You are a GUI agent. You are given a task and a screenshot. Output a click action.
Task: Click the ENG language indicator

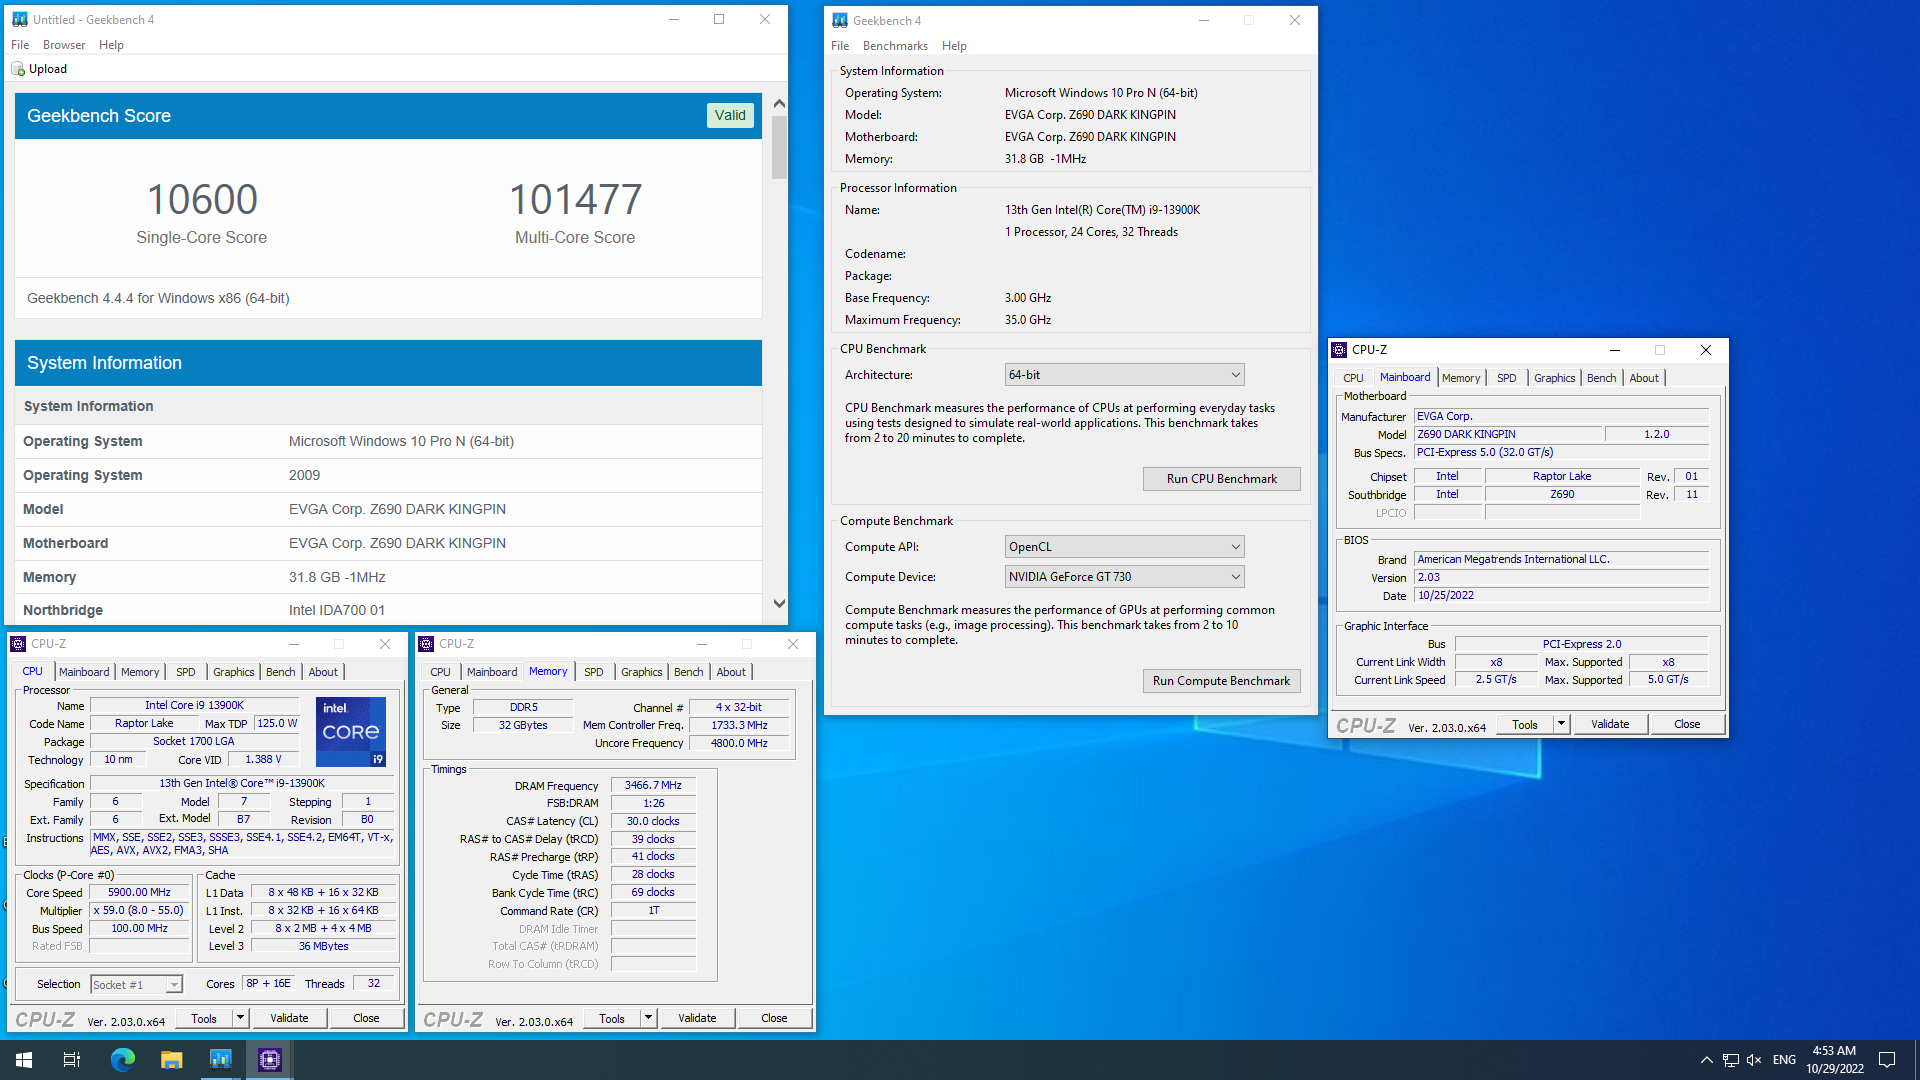[1784, 1060]
